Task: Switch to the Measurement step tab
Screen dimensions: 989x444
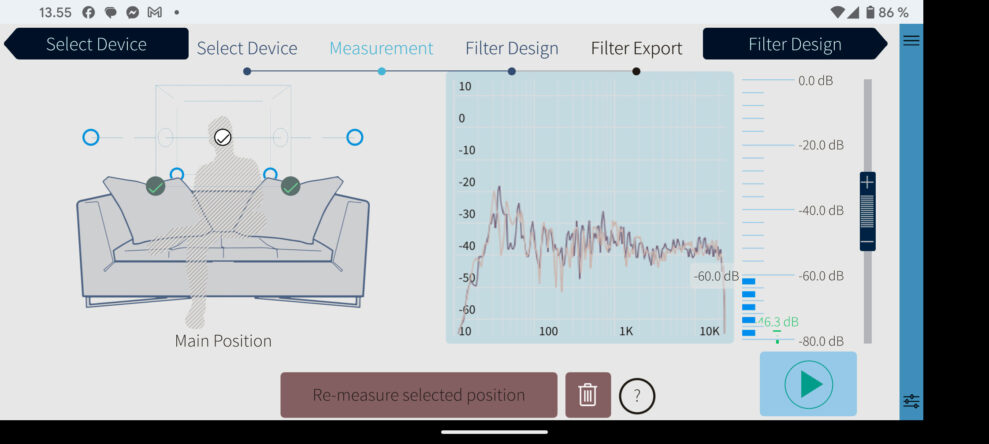Action: 381,48
